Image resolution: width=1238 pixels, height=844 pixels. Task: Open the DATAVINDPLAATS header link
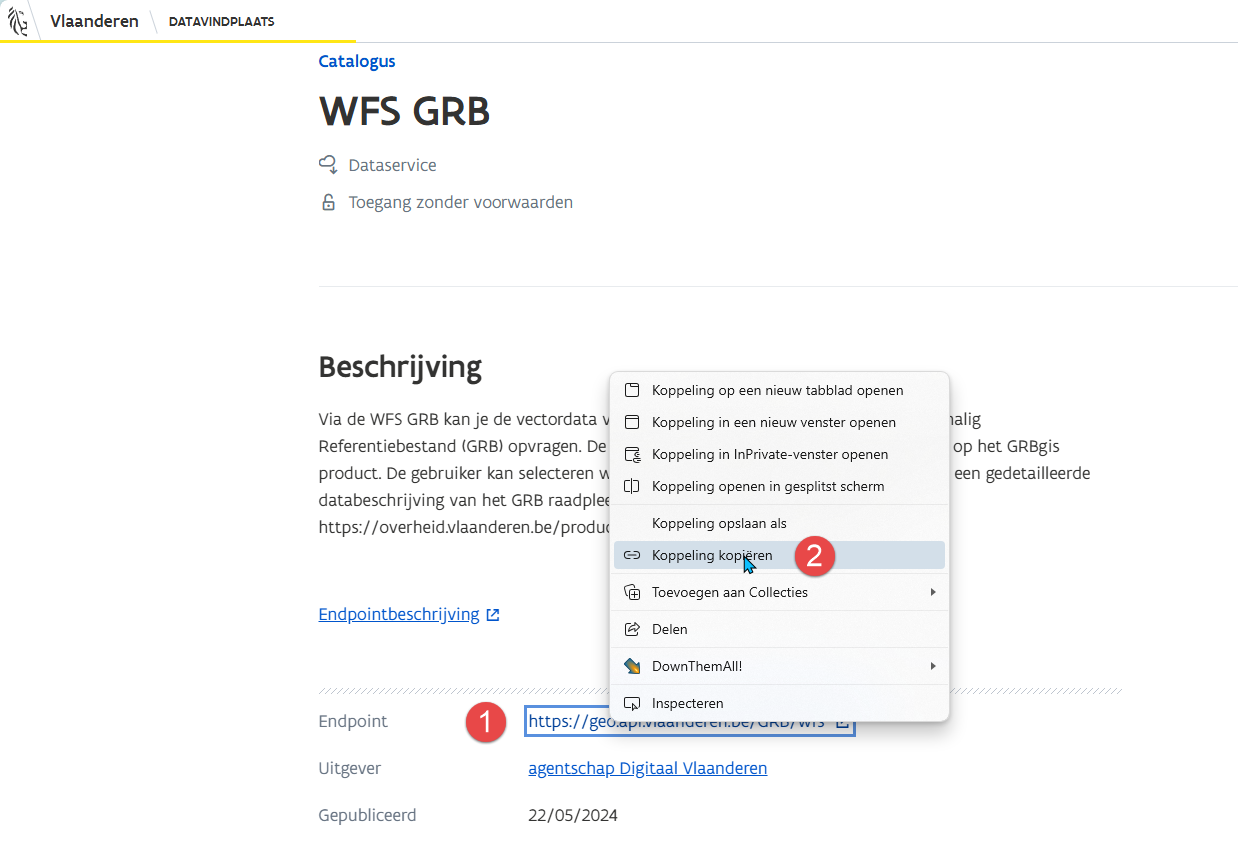(x=222, y=21)
